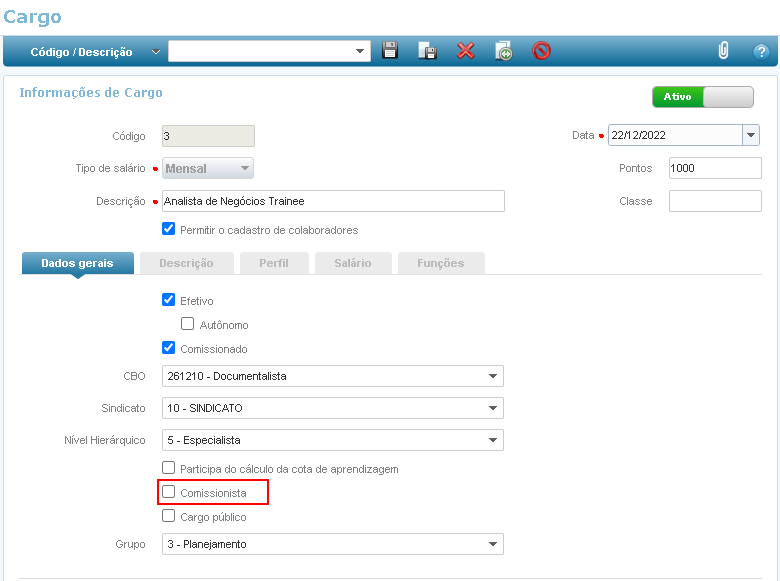This screenshot has height=581, width=780.
Task: Enable the Comissionista checkbox
Action: tap(169, 492)
